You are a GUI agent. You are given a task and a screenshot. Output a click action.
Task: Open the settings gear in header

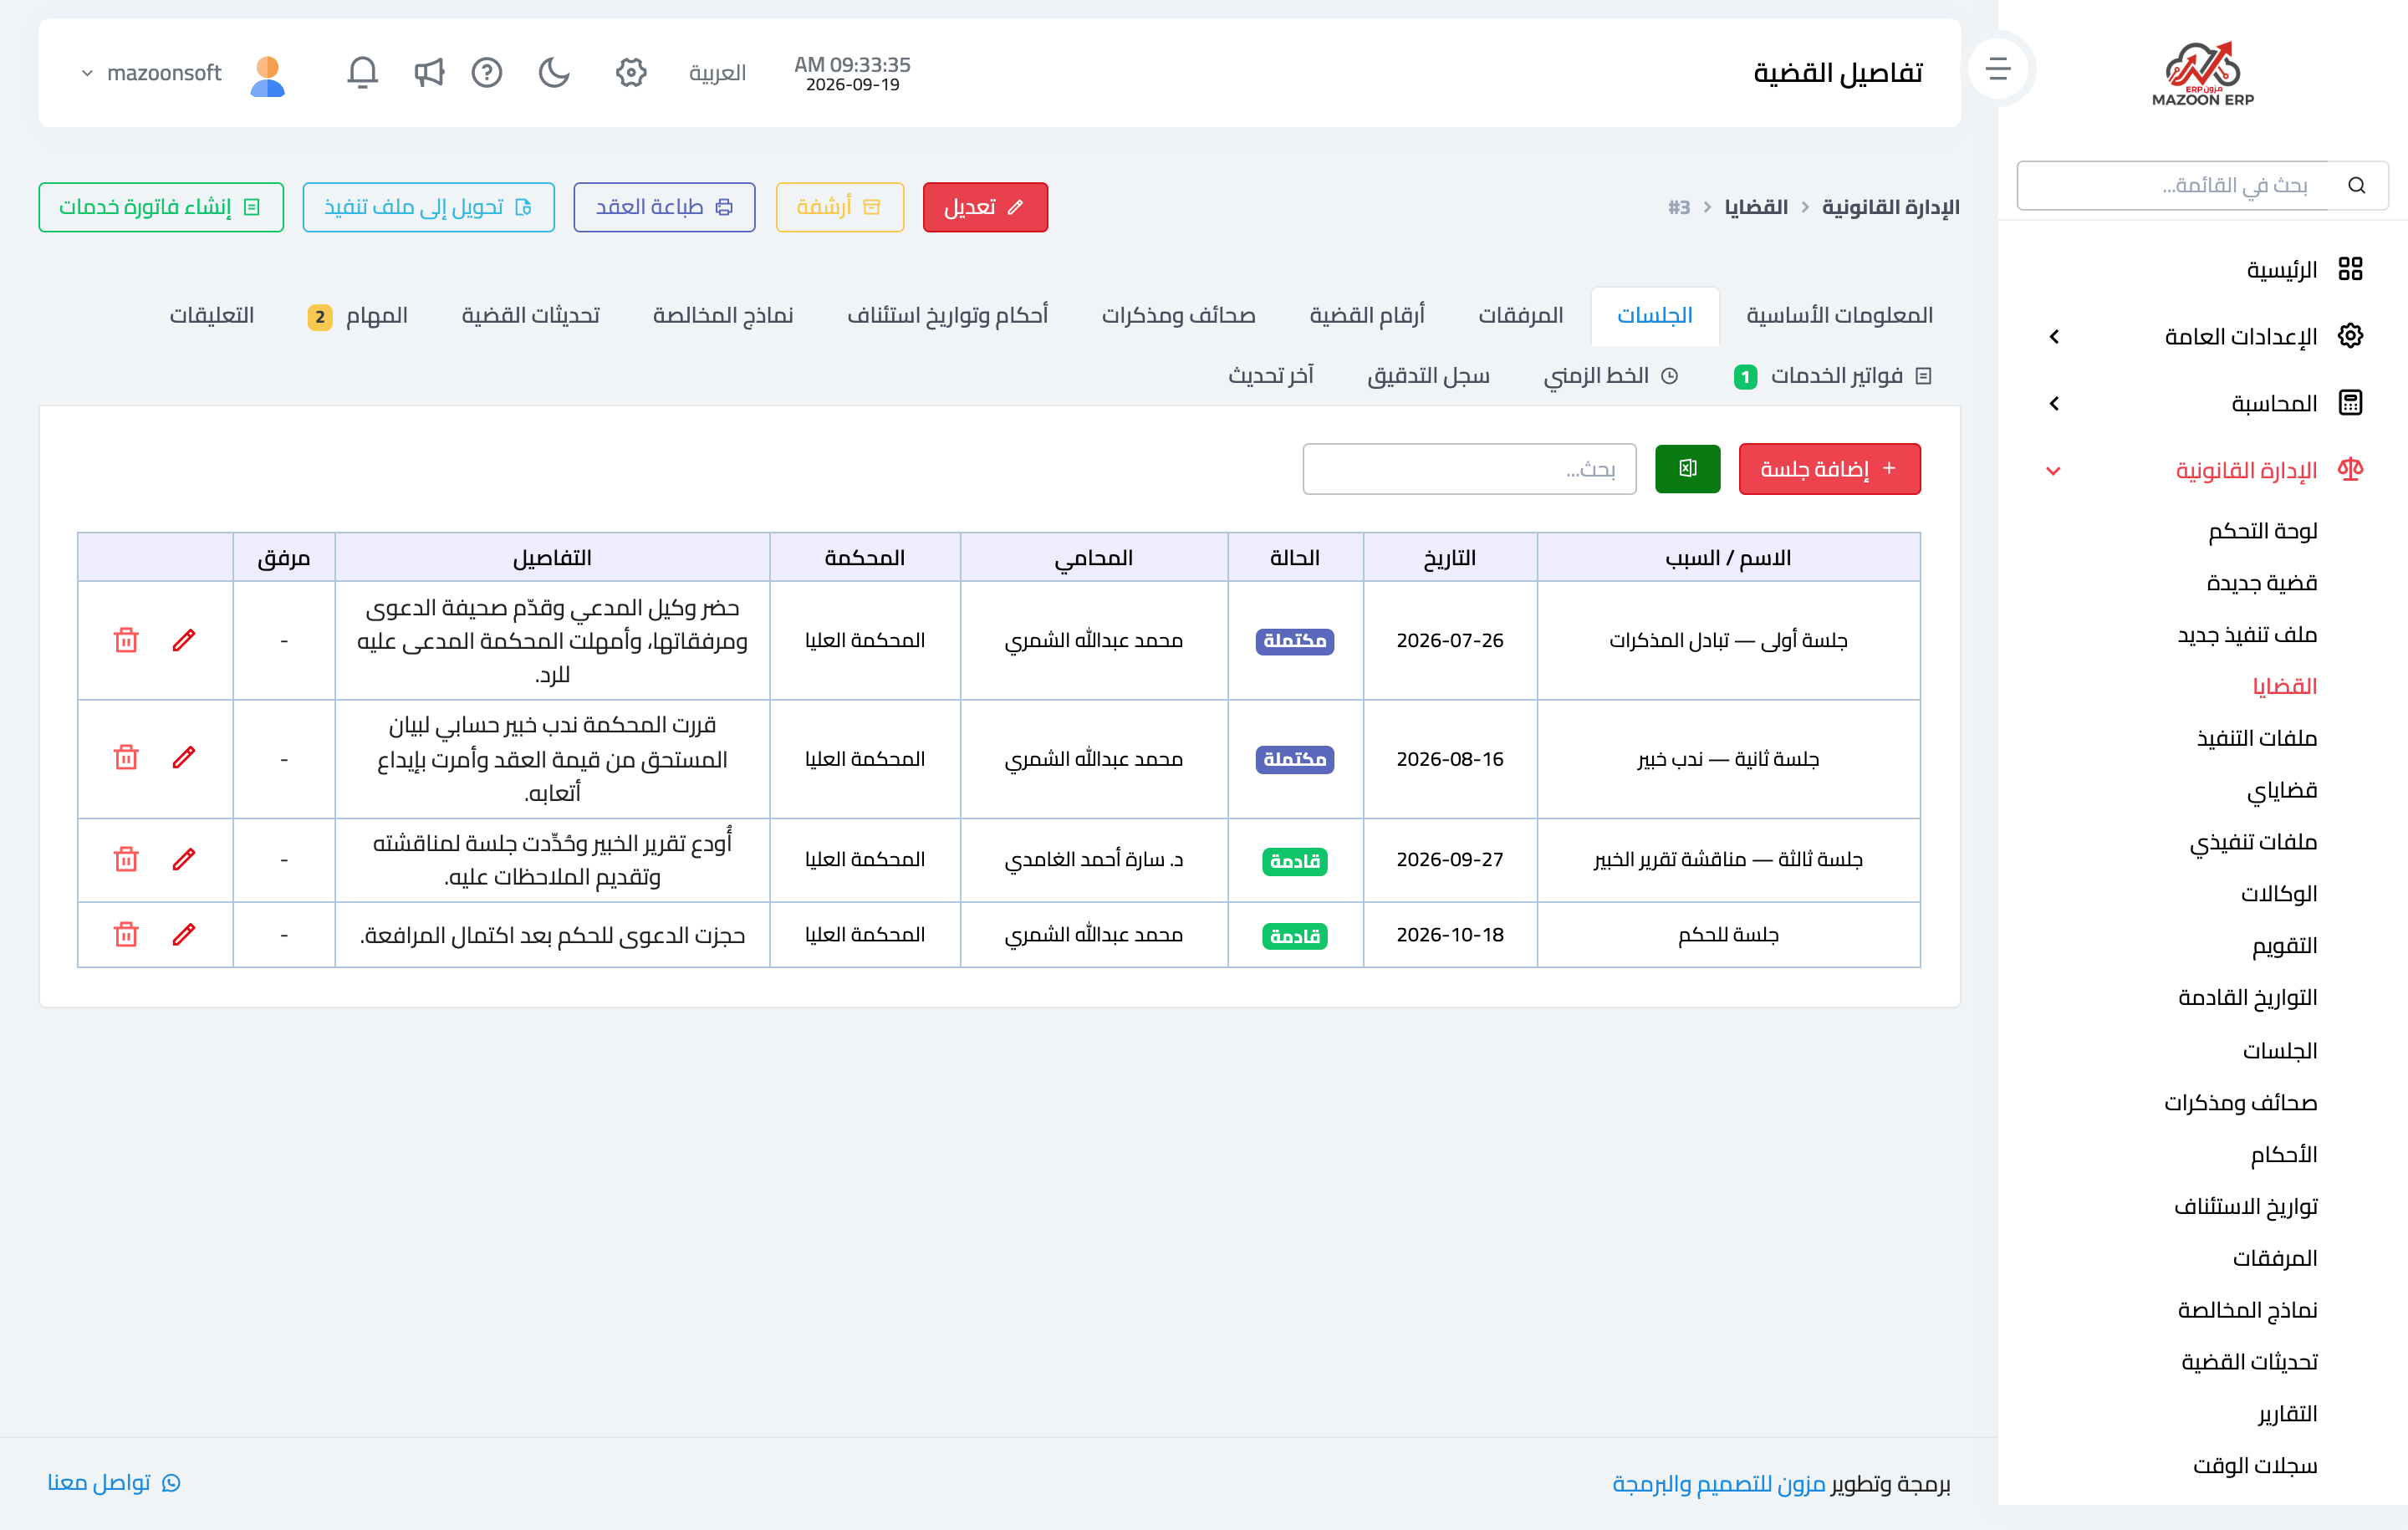(631, 72)
